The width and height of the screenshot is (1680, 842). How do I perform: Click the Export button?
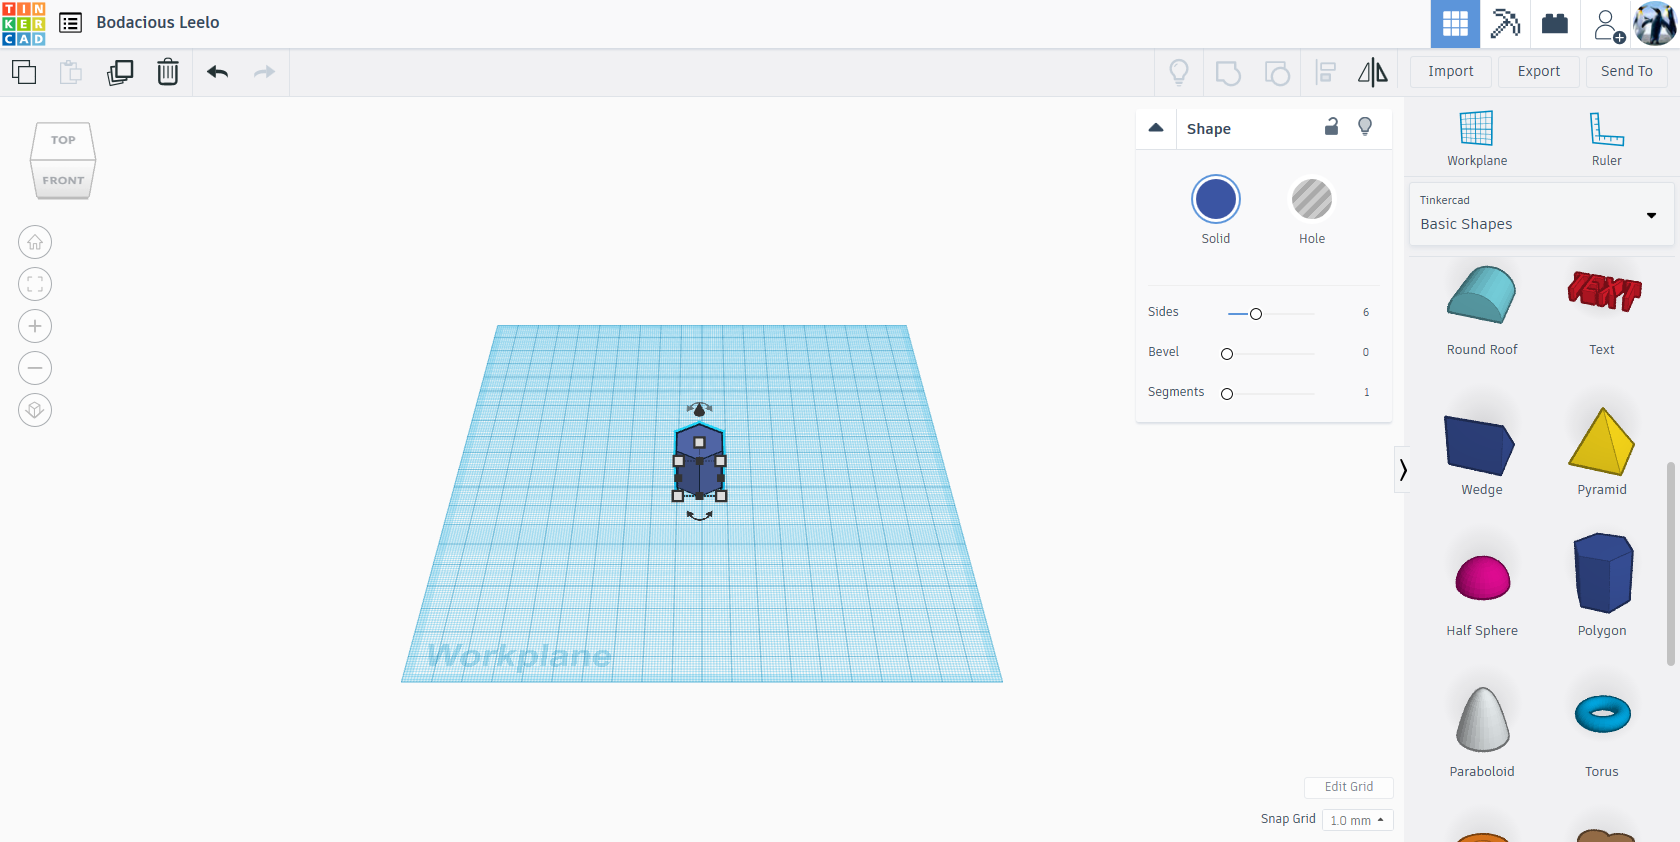pyautogui.click(x=1539, y=72)
